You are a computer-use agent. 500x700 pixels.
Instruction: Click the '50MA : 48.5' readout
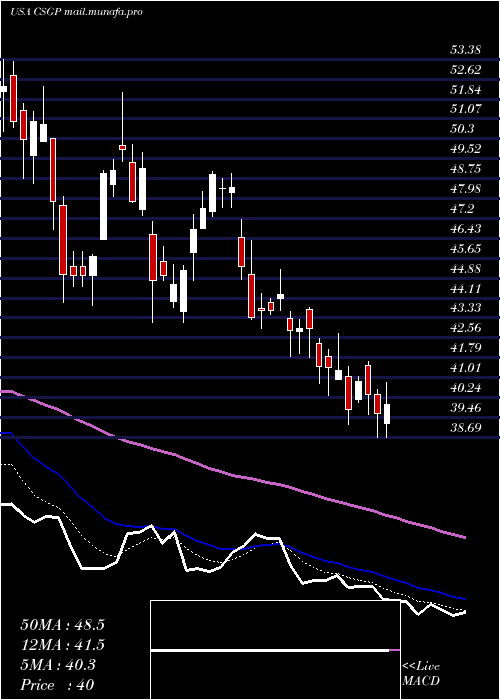tap(62, 625)
